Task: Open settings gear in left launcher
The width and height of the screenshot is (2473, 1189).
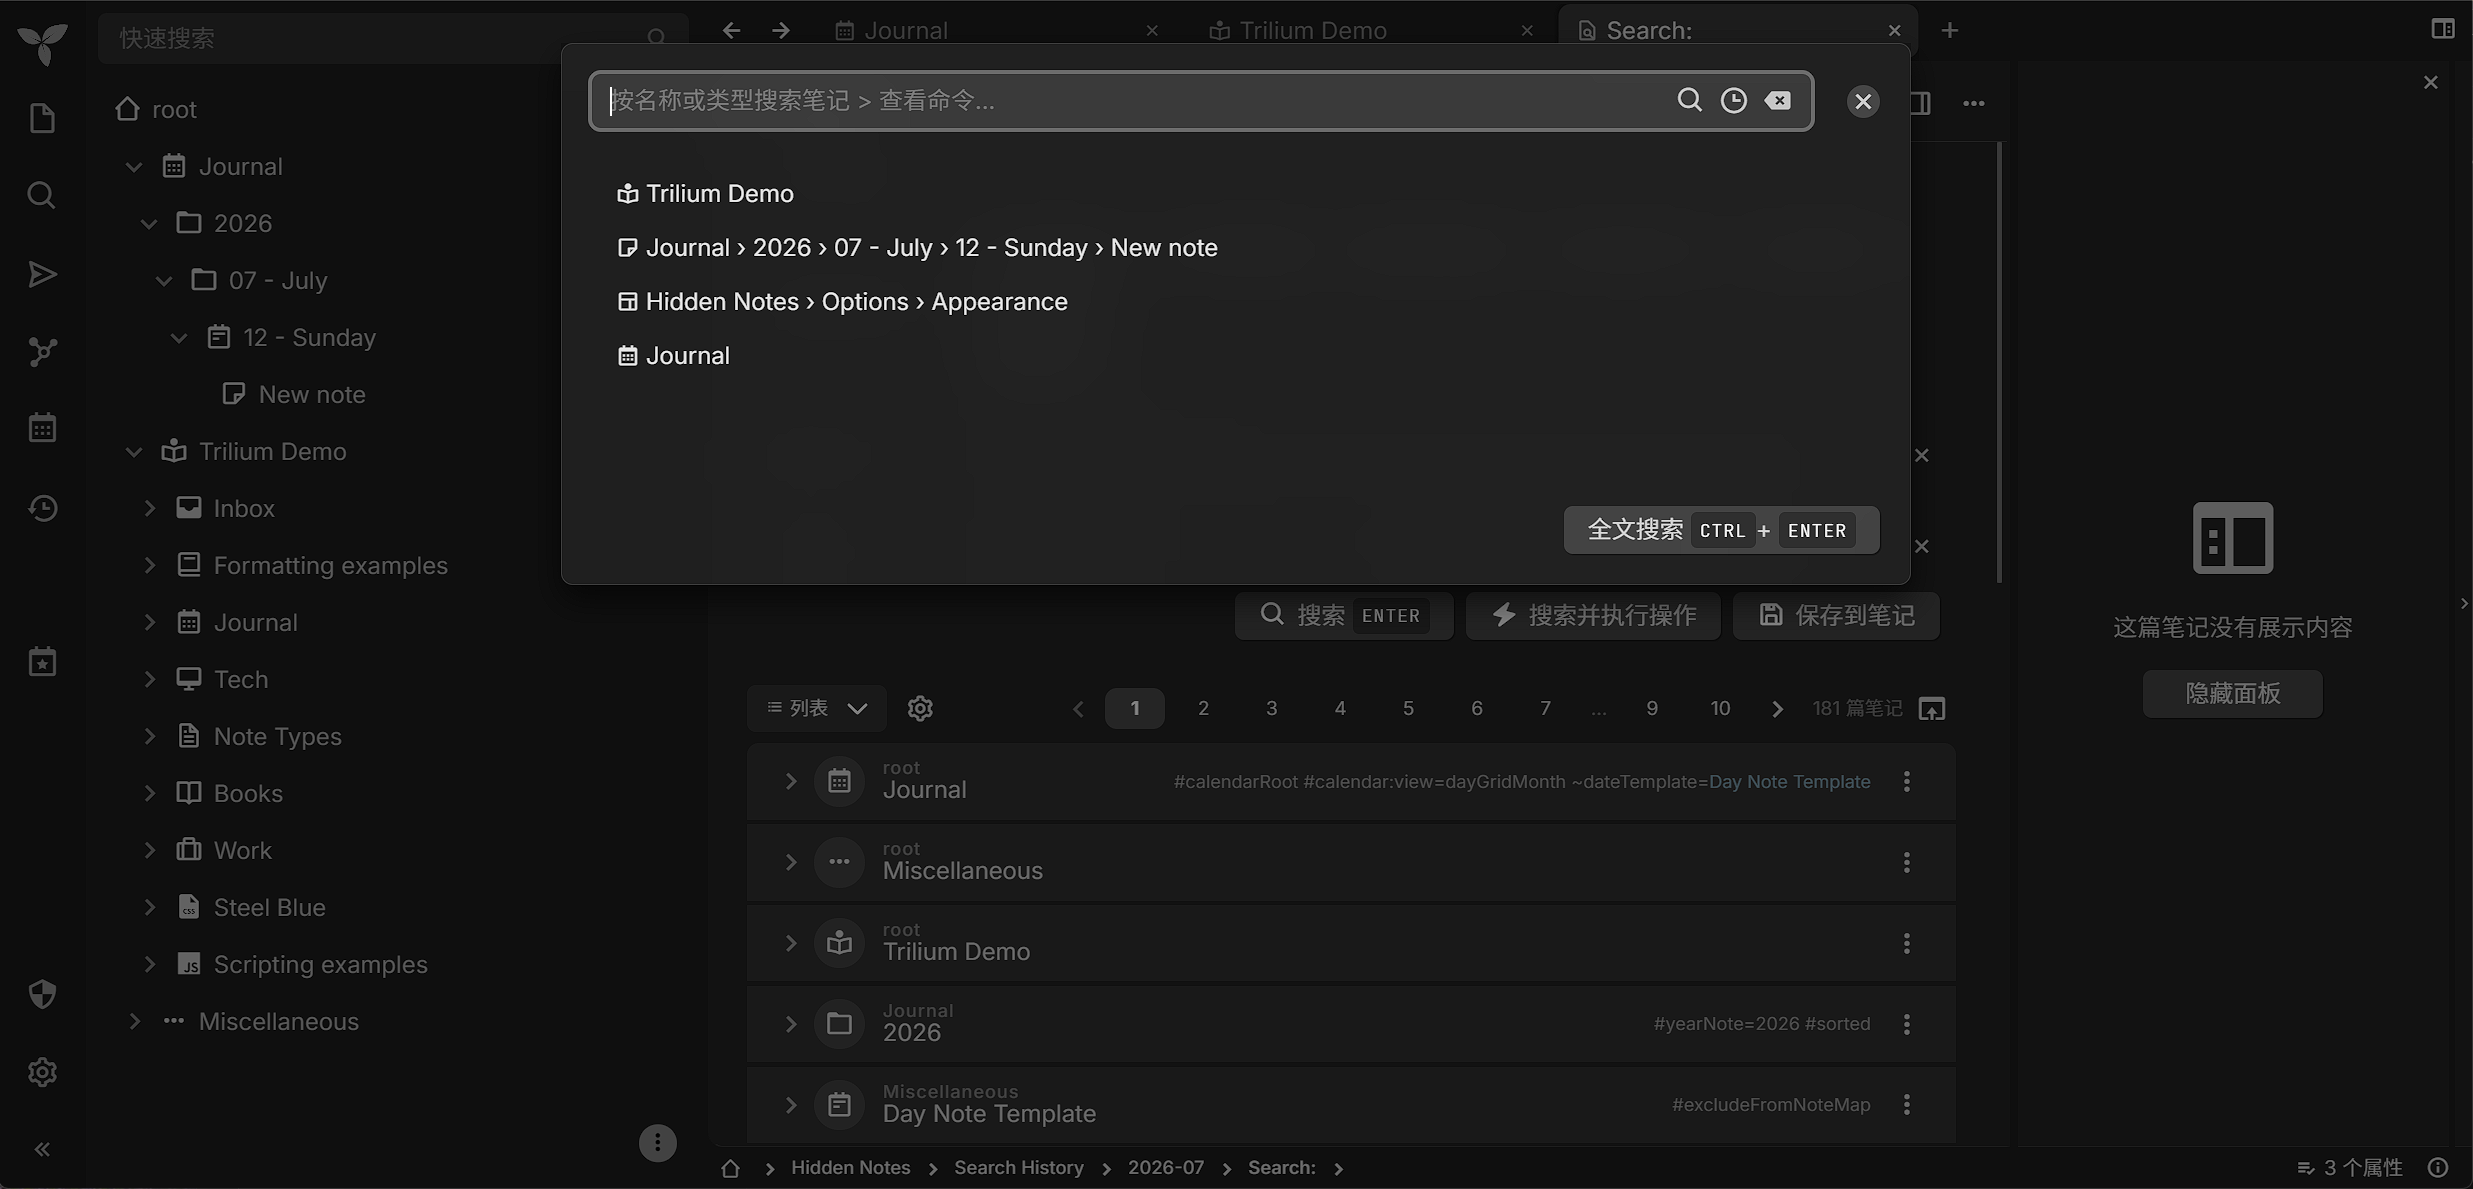Action: coord(42,1072)
